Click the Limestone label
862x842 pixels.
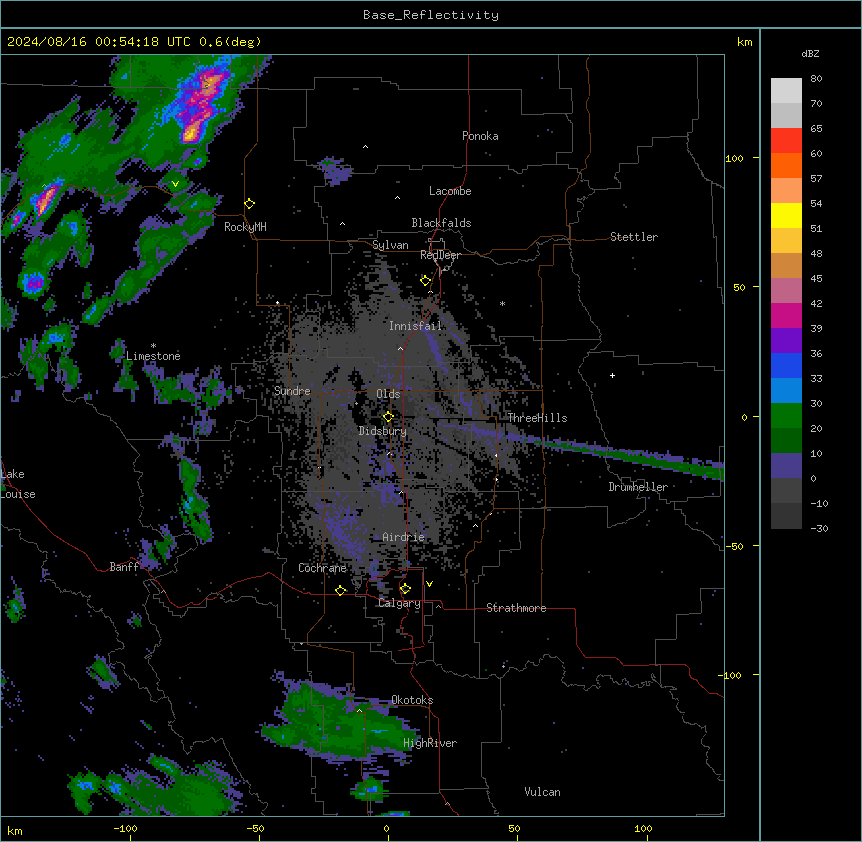coord(153,356)
